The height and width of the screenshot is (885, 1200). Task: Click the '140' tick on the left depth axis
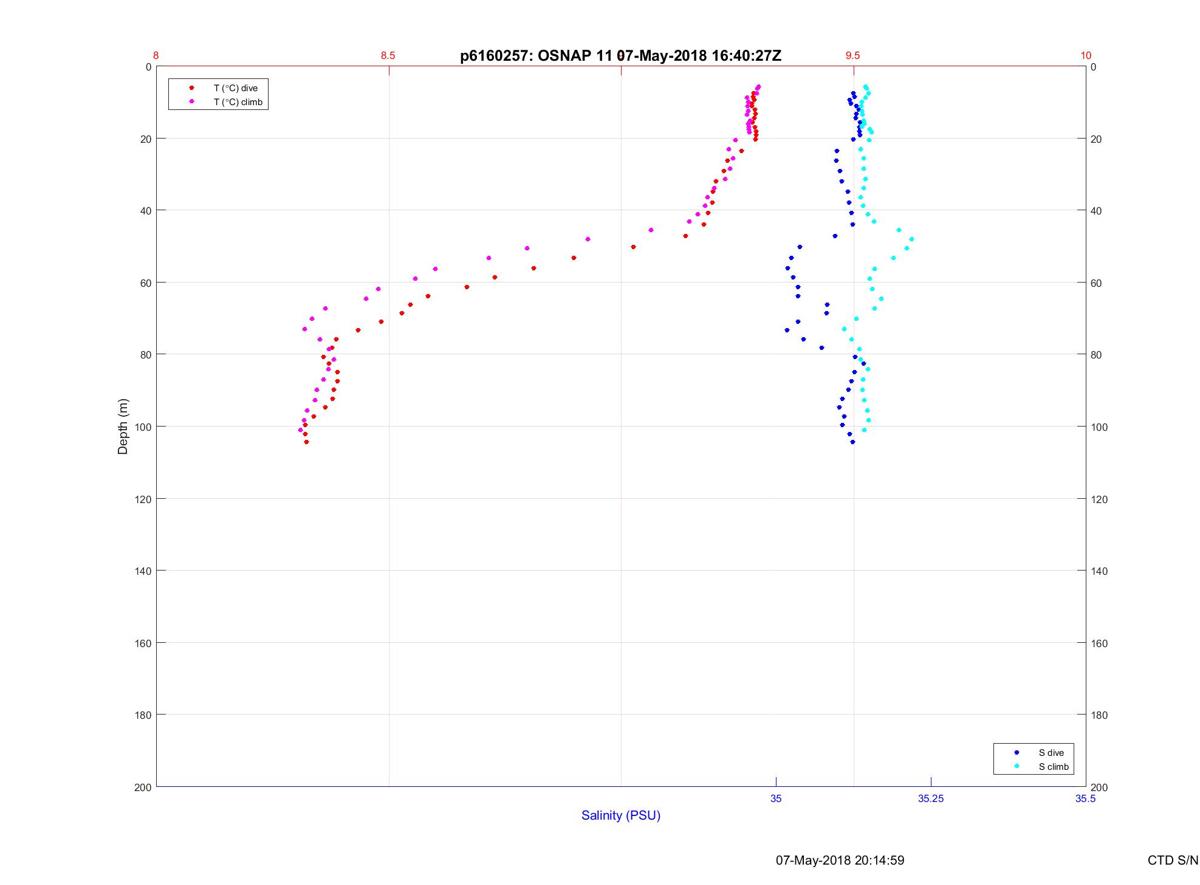pos(142,571)
